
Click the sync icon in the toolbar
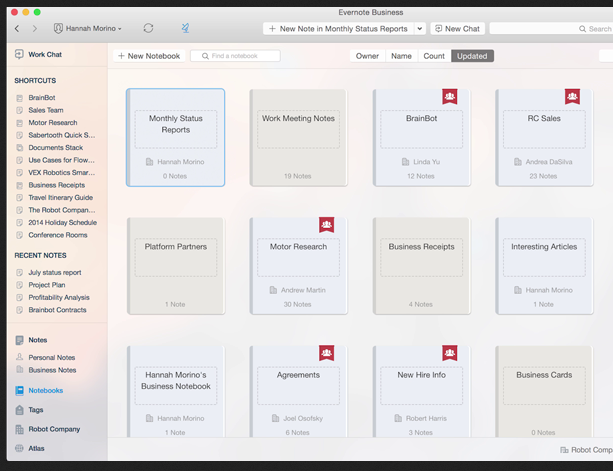tap(149, 29)
